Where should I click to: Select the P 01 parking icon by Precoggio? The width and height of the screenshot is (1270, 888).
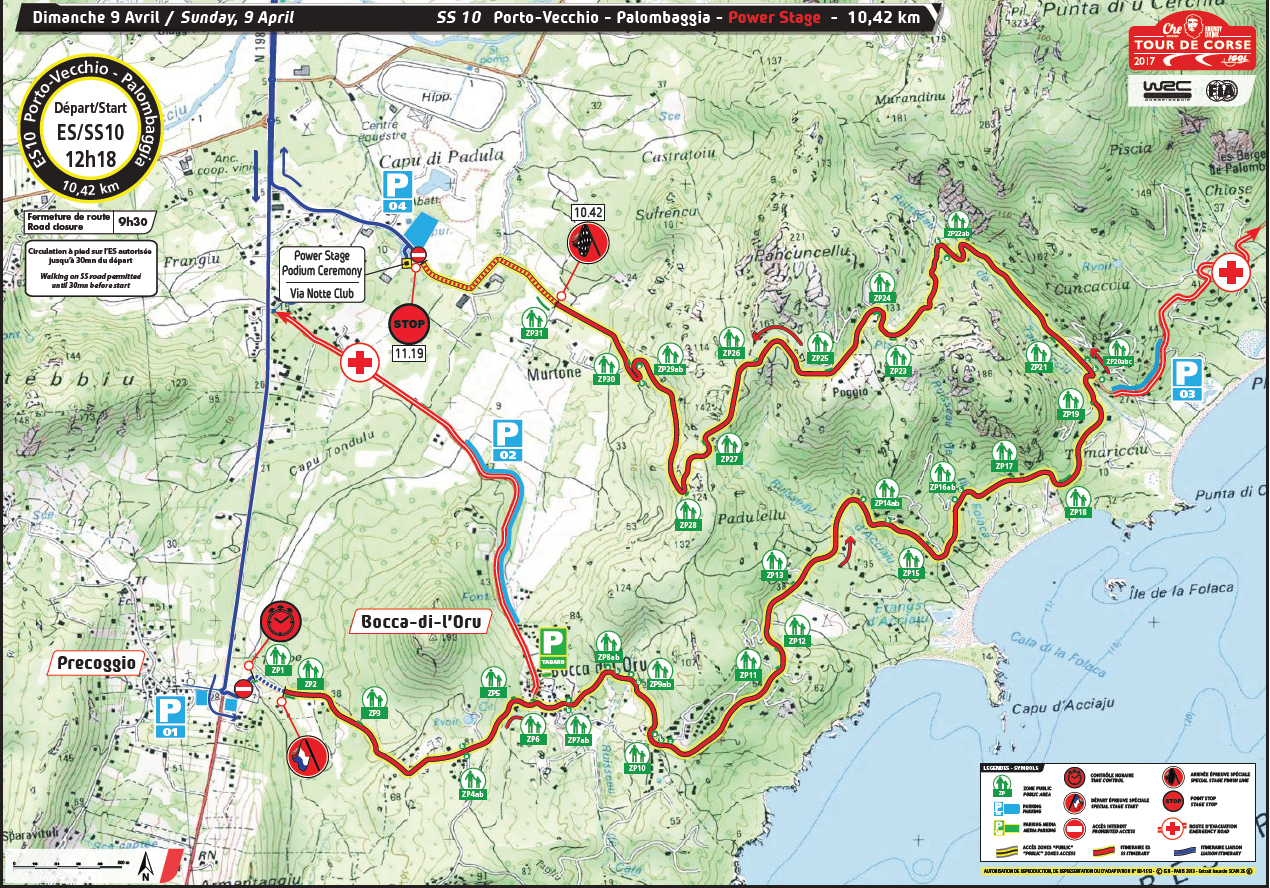point(170,716)
